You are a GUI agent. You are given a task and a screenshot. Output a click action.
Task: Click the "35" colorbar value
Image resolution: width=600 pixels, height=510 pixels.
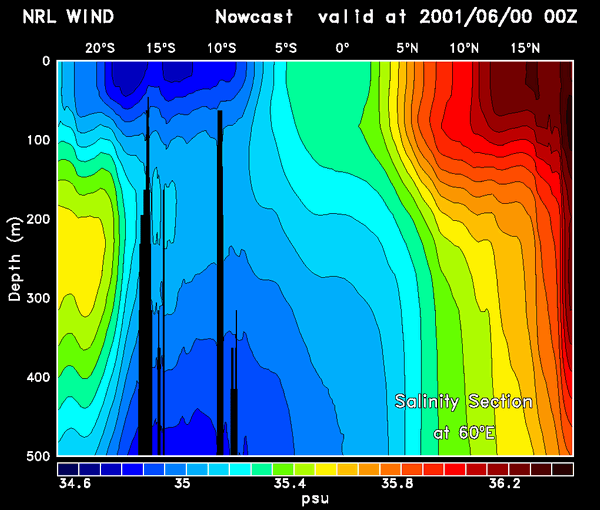pyautogui.click(x=183, y=484)
